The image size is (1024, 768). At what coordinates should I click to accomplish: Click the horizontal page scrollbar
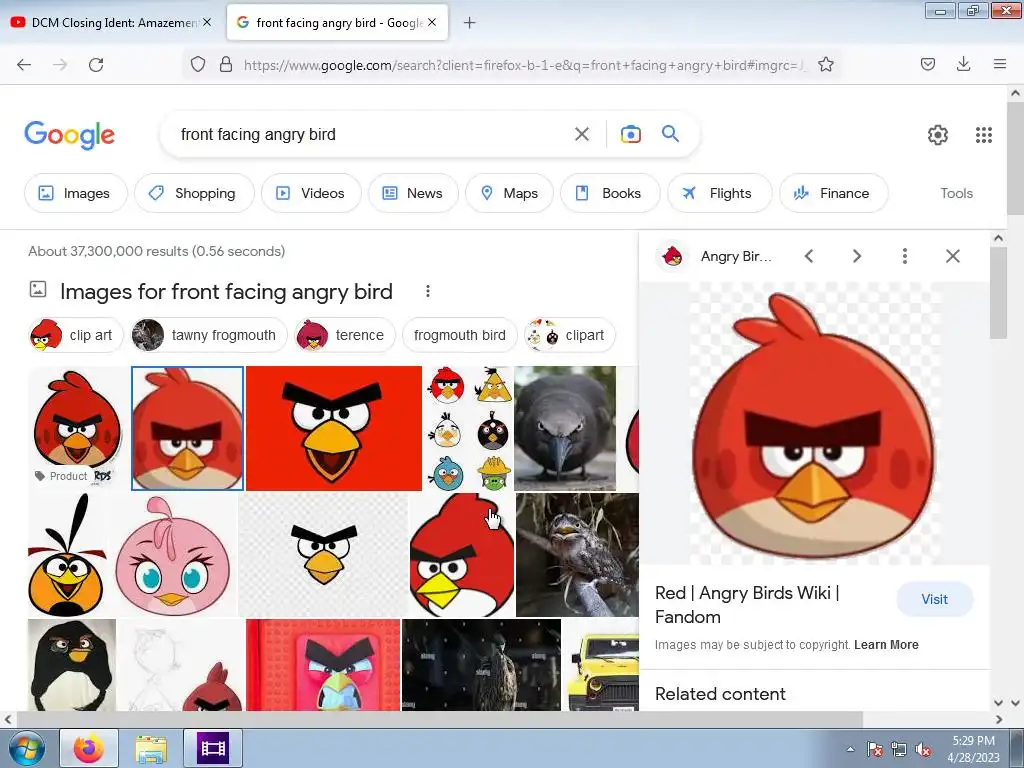[x=439, y=719]
